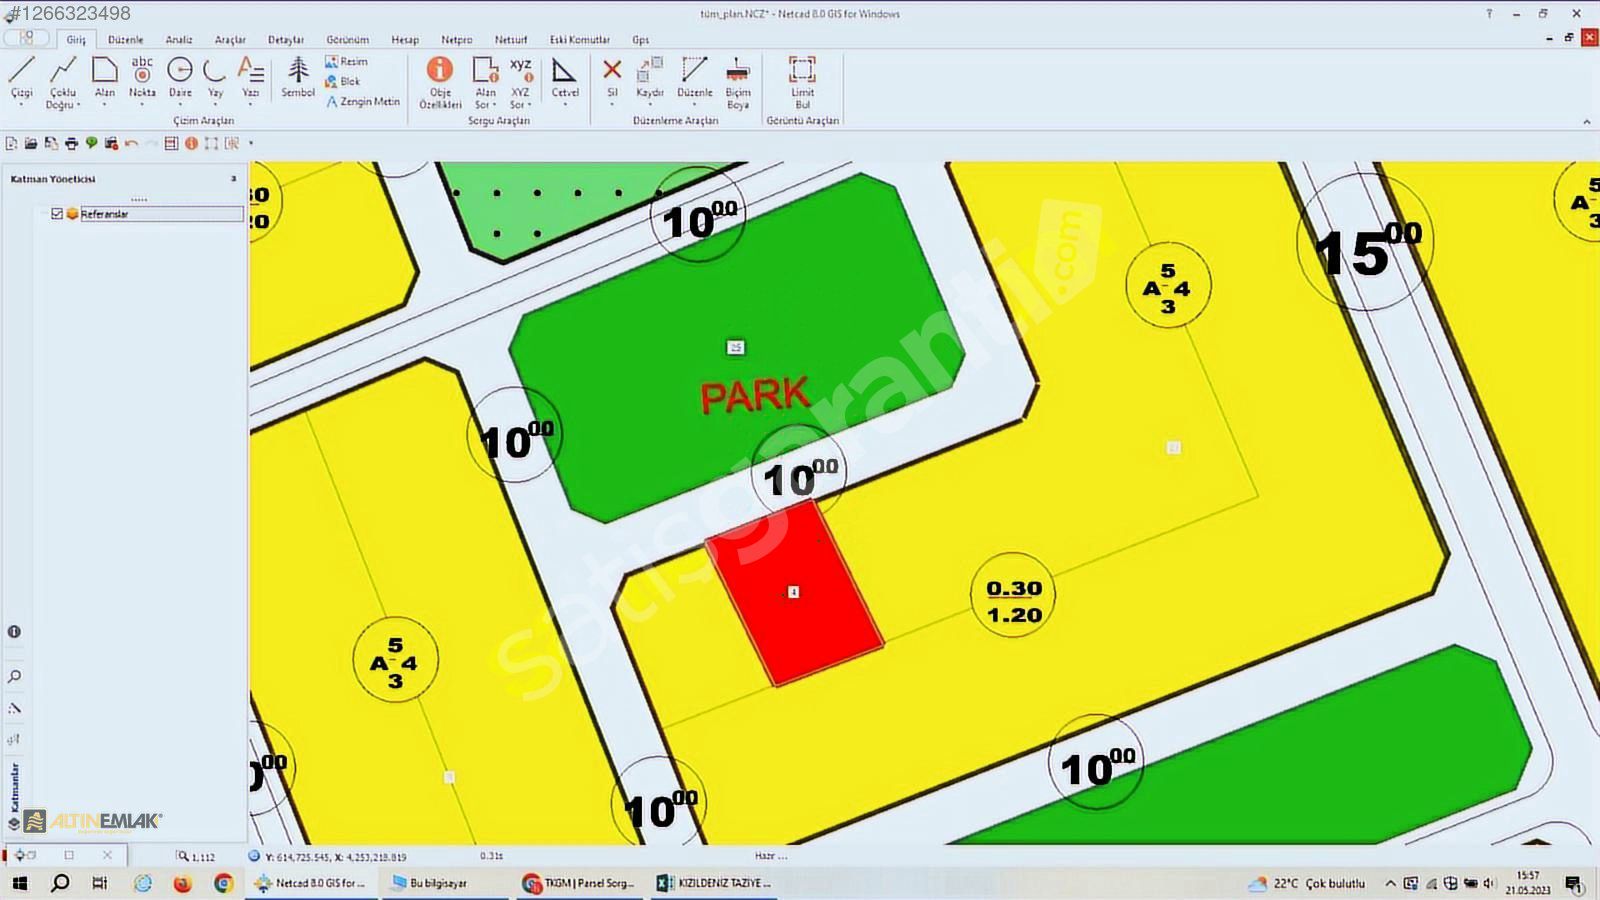Uncheck the Referanslar layer checkbox

click(57, 214)
